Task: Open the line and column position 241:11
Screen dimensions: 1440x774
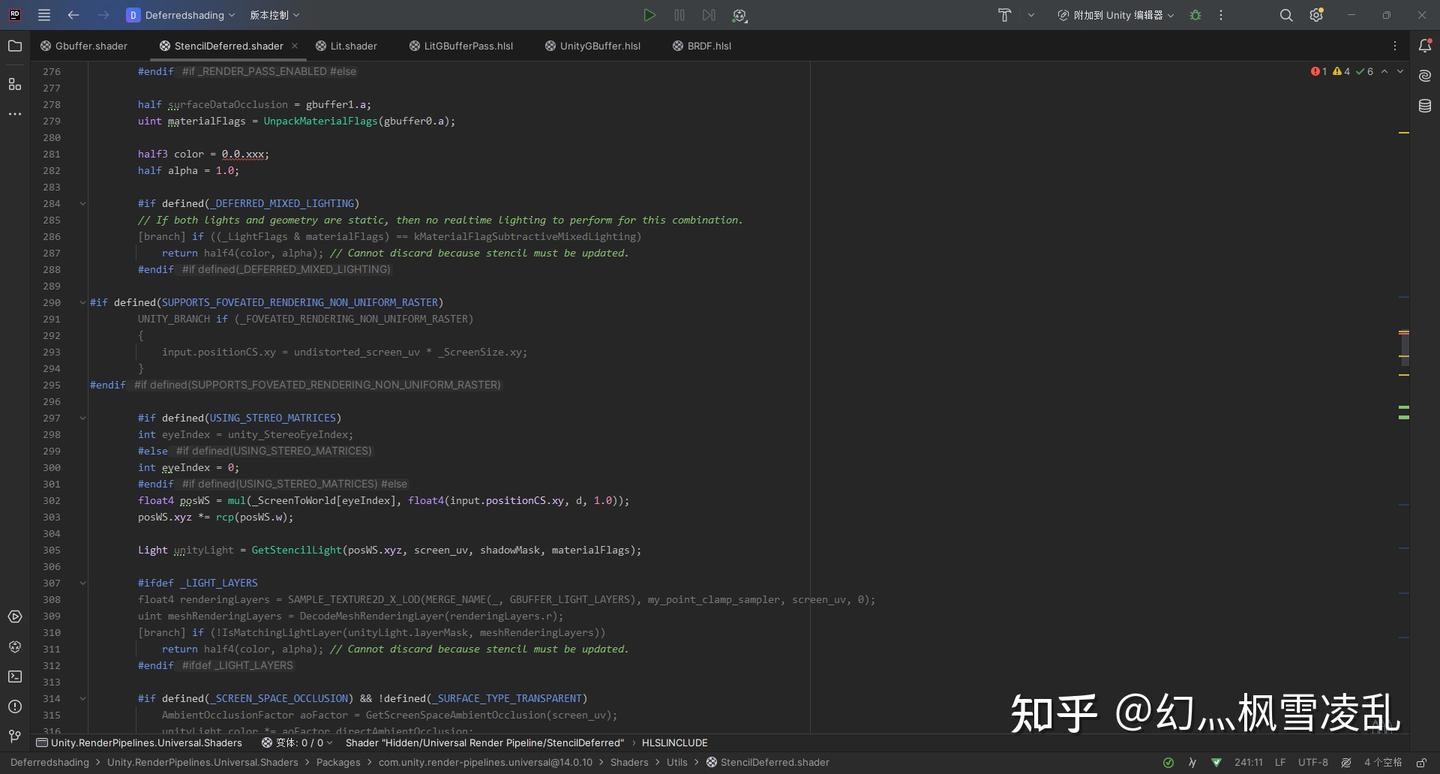Action: coord(1248,762)
